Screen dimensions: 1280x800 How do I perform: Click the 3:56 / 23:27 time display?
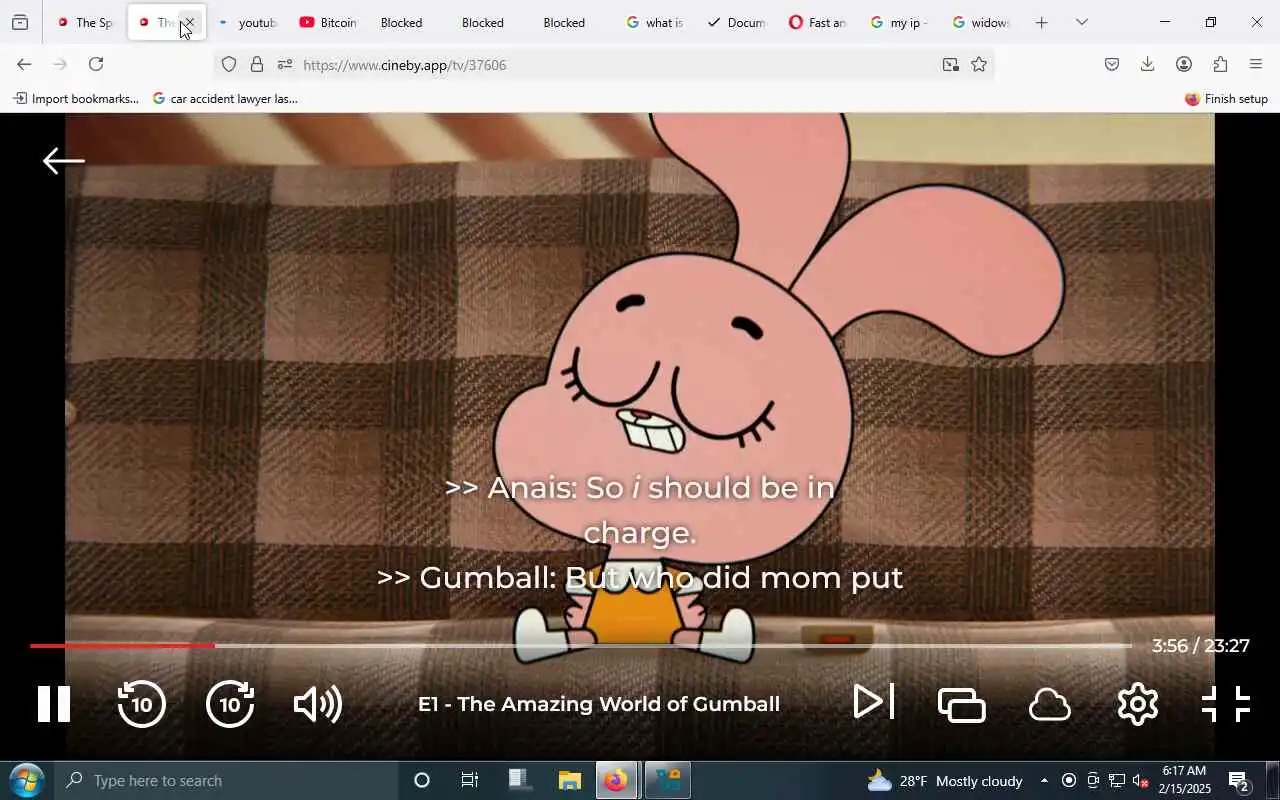pyautogui.click(x=1200, y=646)
